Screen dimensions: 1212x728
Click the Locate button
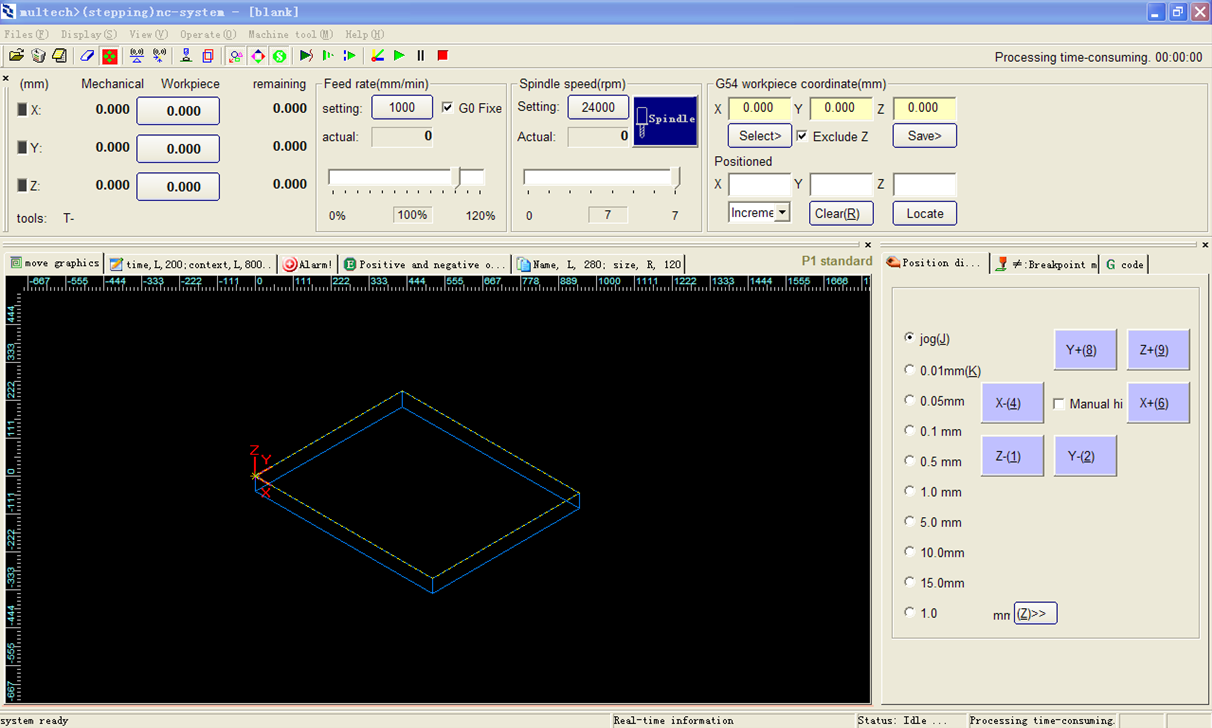[924, 213]
